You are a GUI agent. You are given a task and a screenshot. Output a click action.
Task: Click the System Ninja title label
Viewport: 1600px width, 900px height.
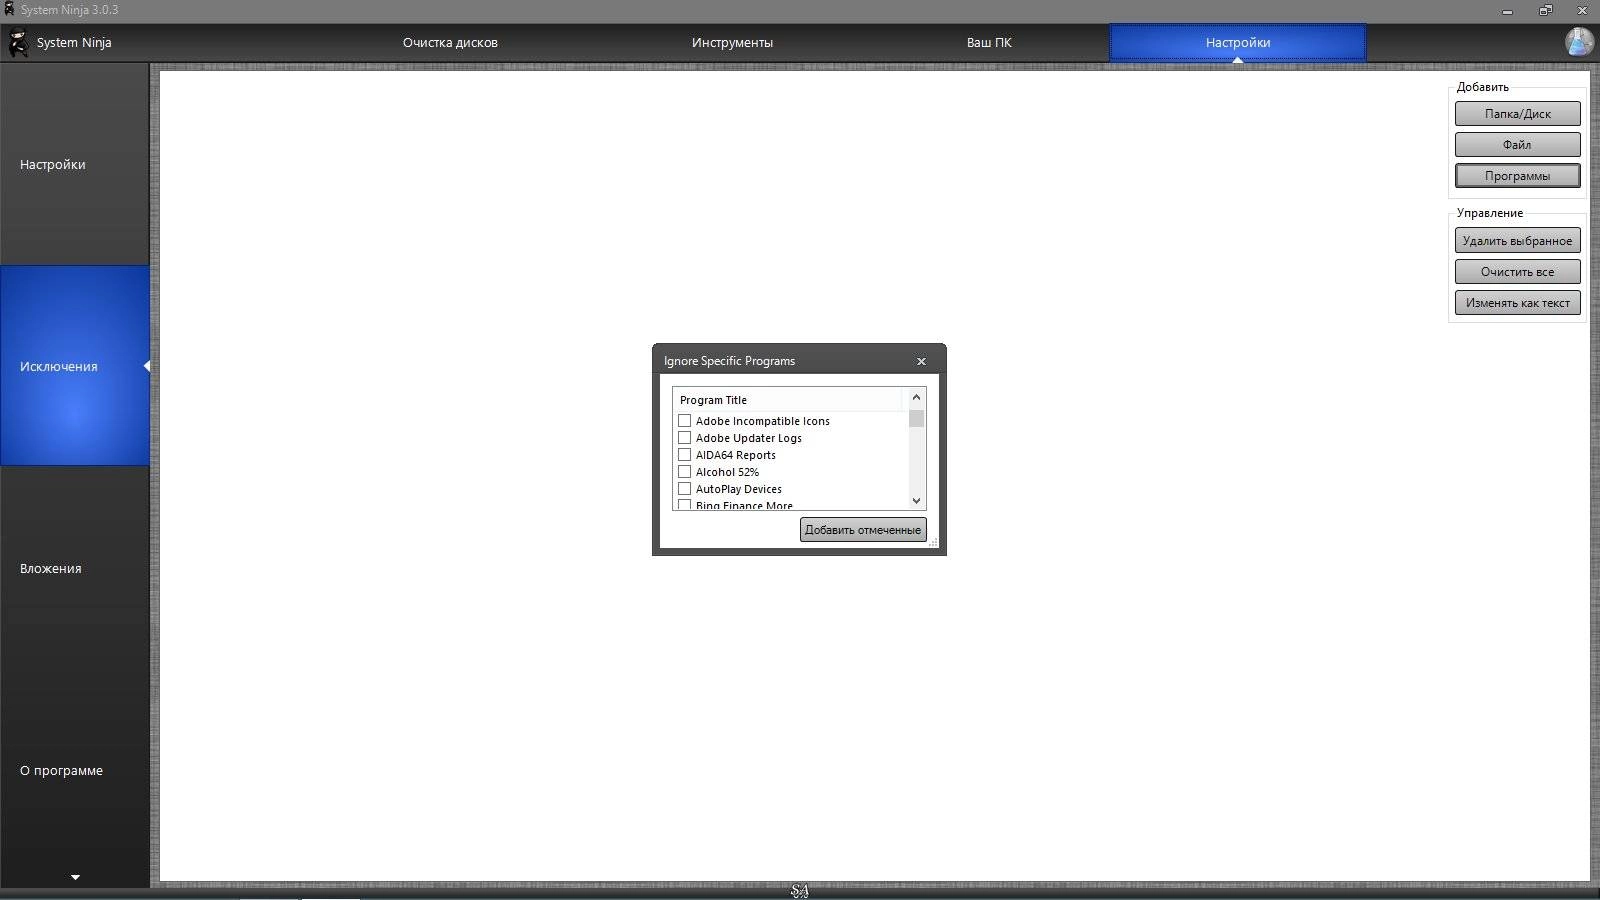tap(74, 43)
